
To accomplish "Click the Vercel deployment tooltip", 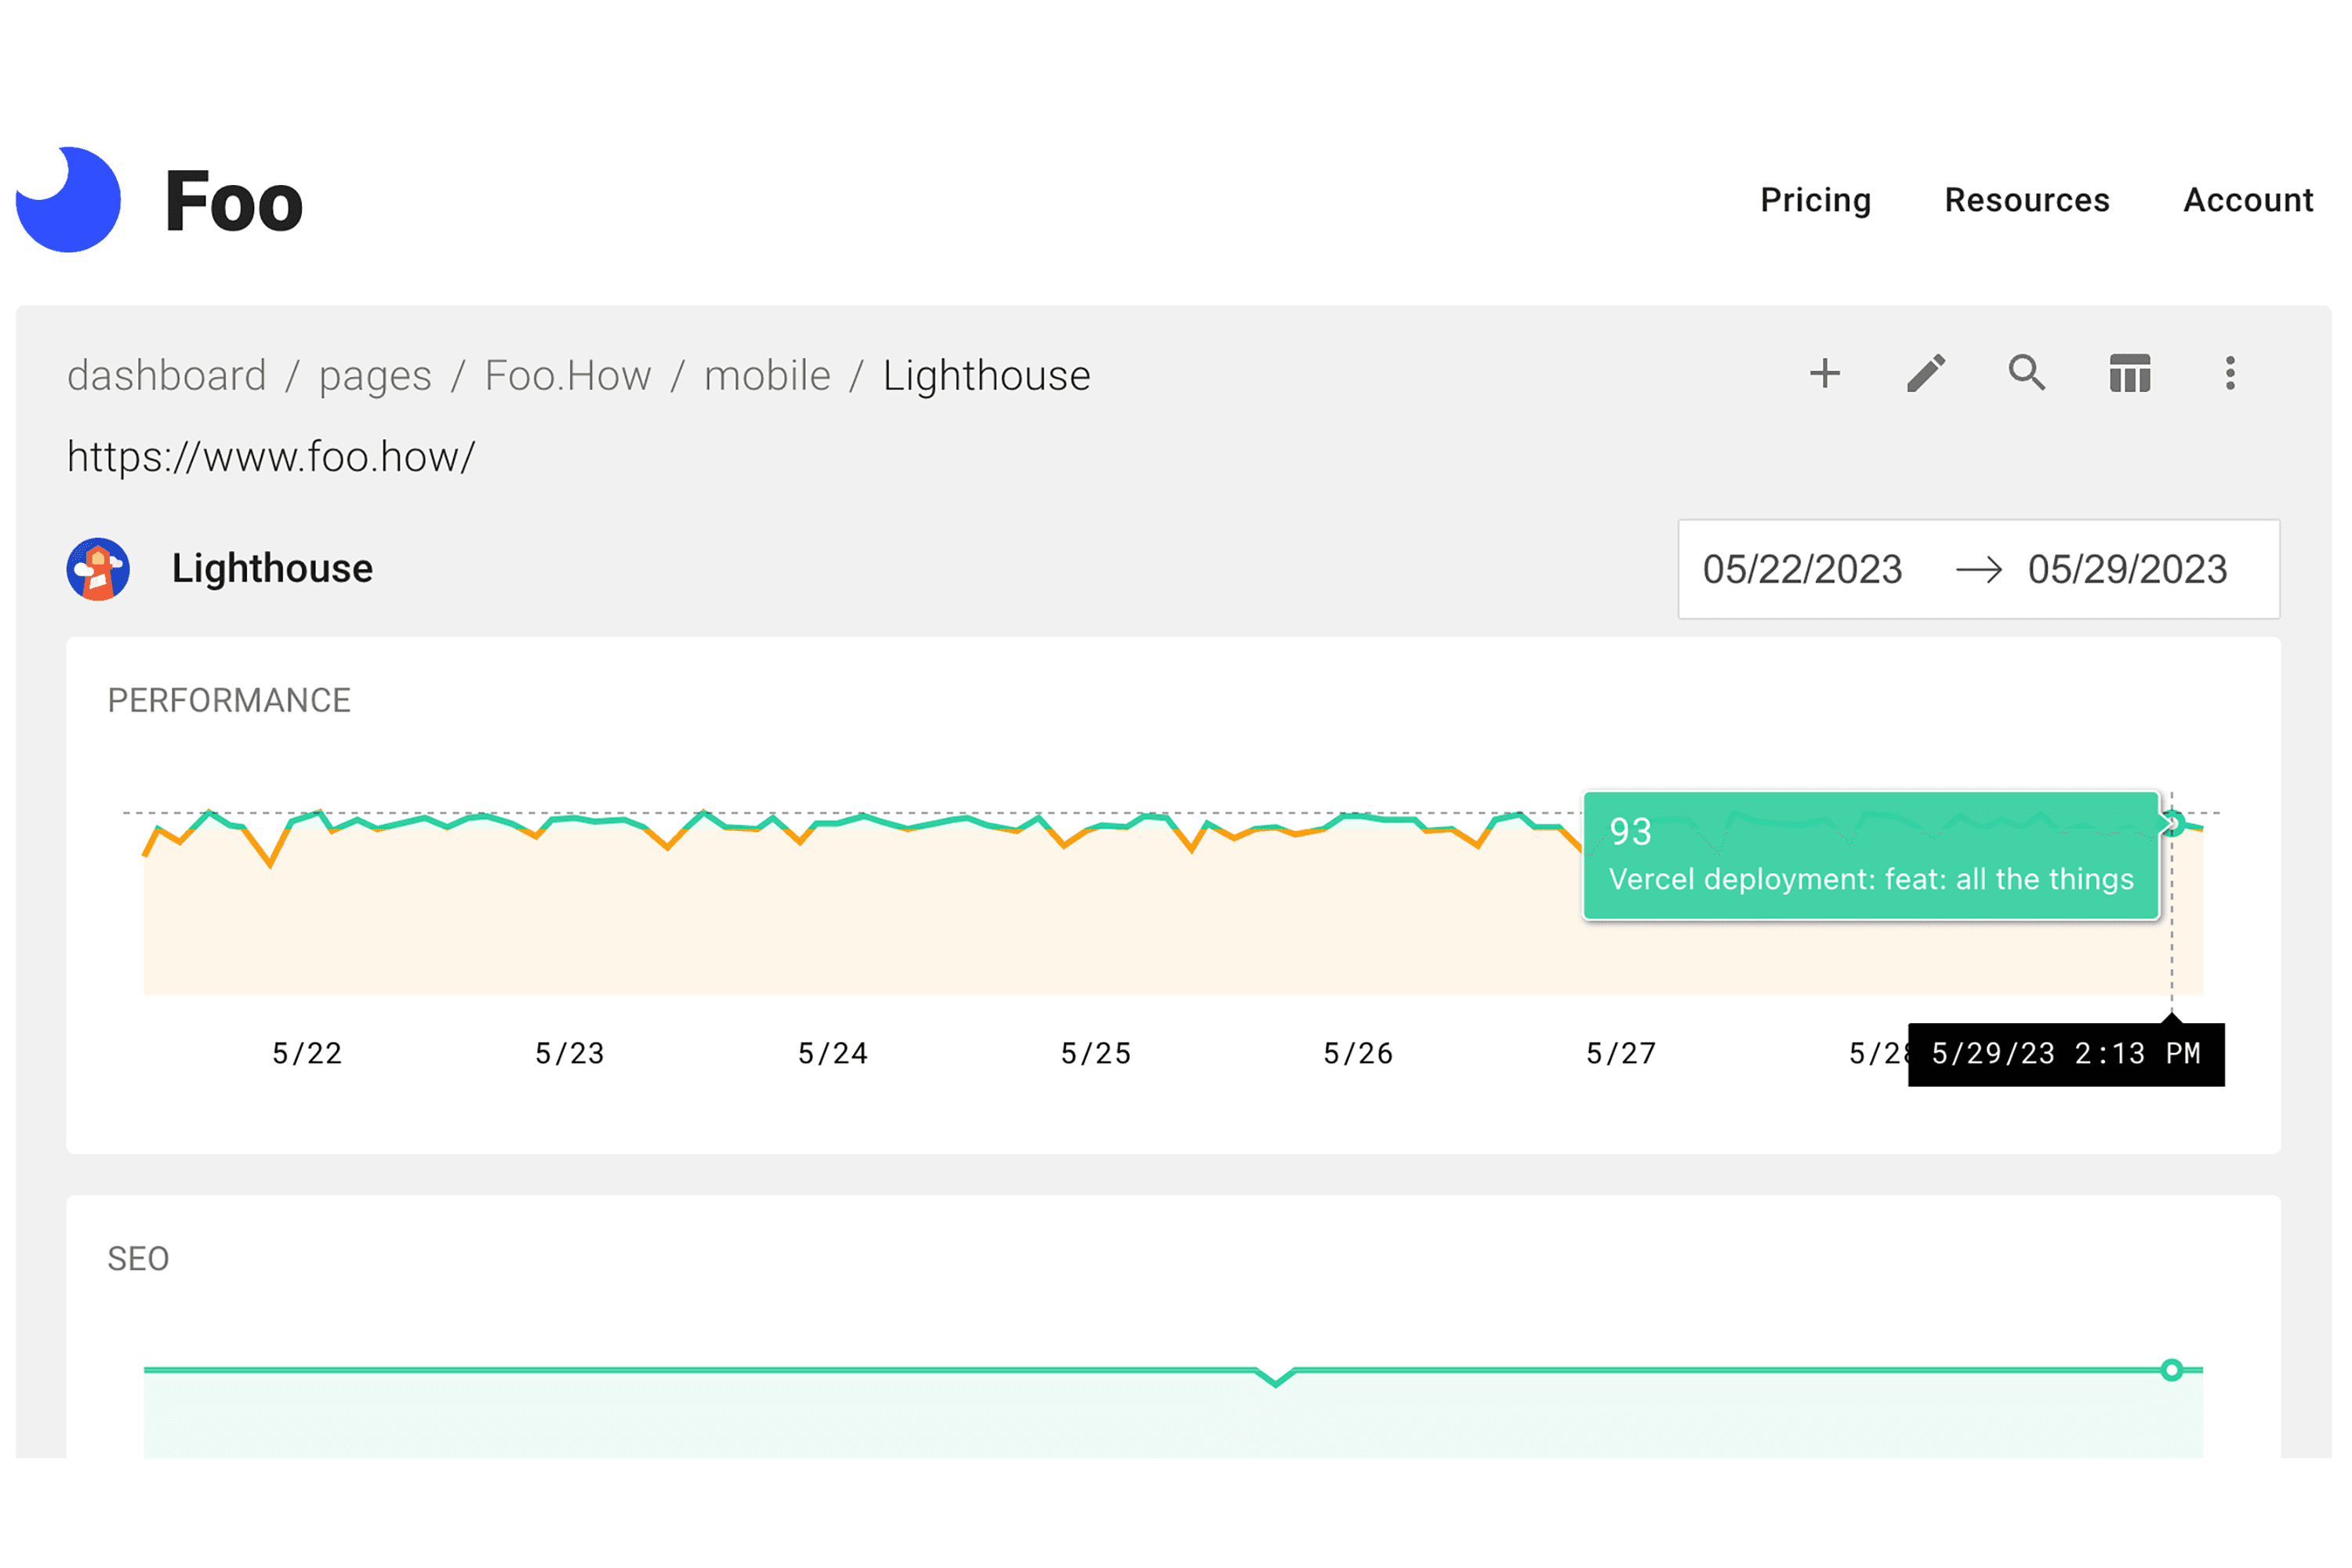I will click(1870, 857).
